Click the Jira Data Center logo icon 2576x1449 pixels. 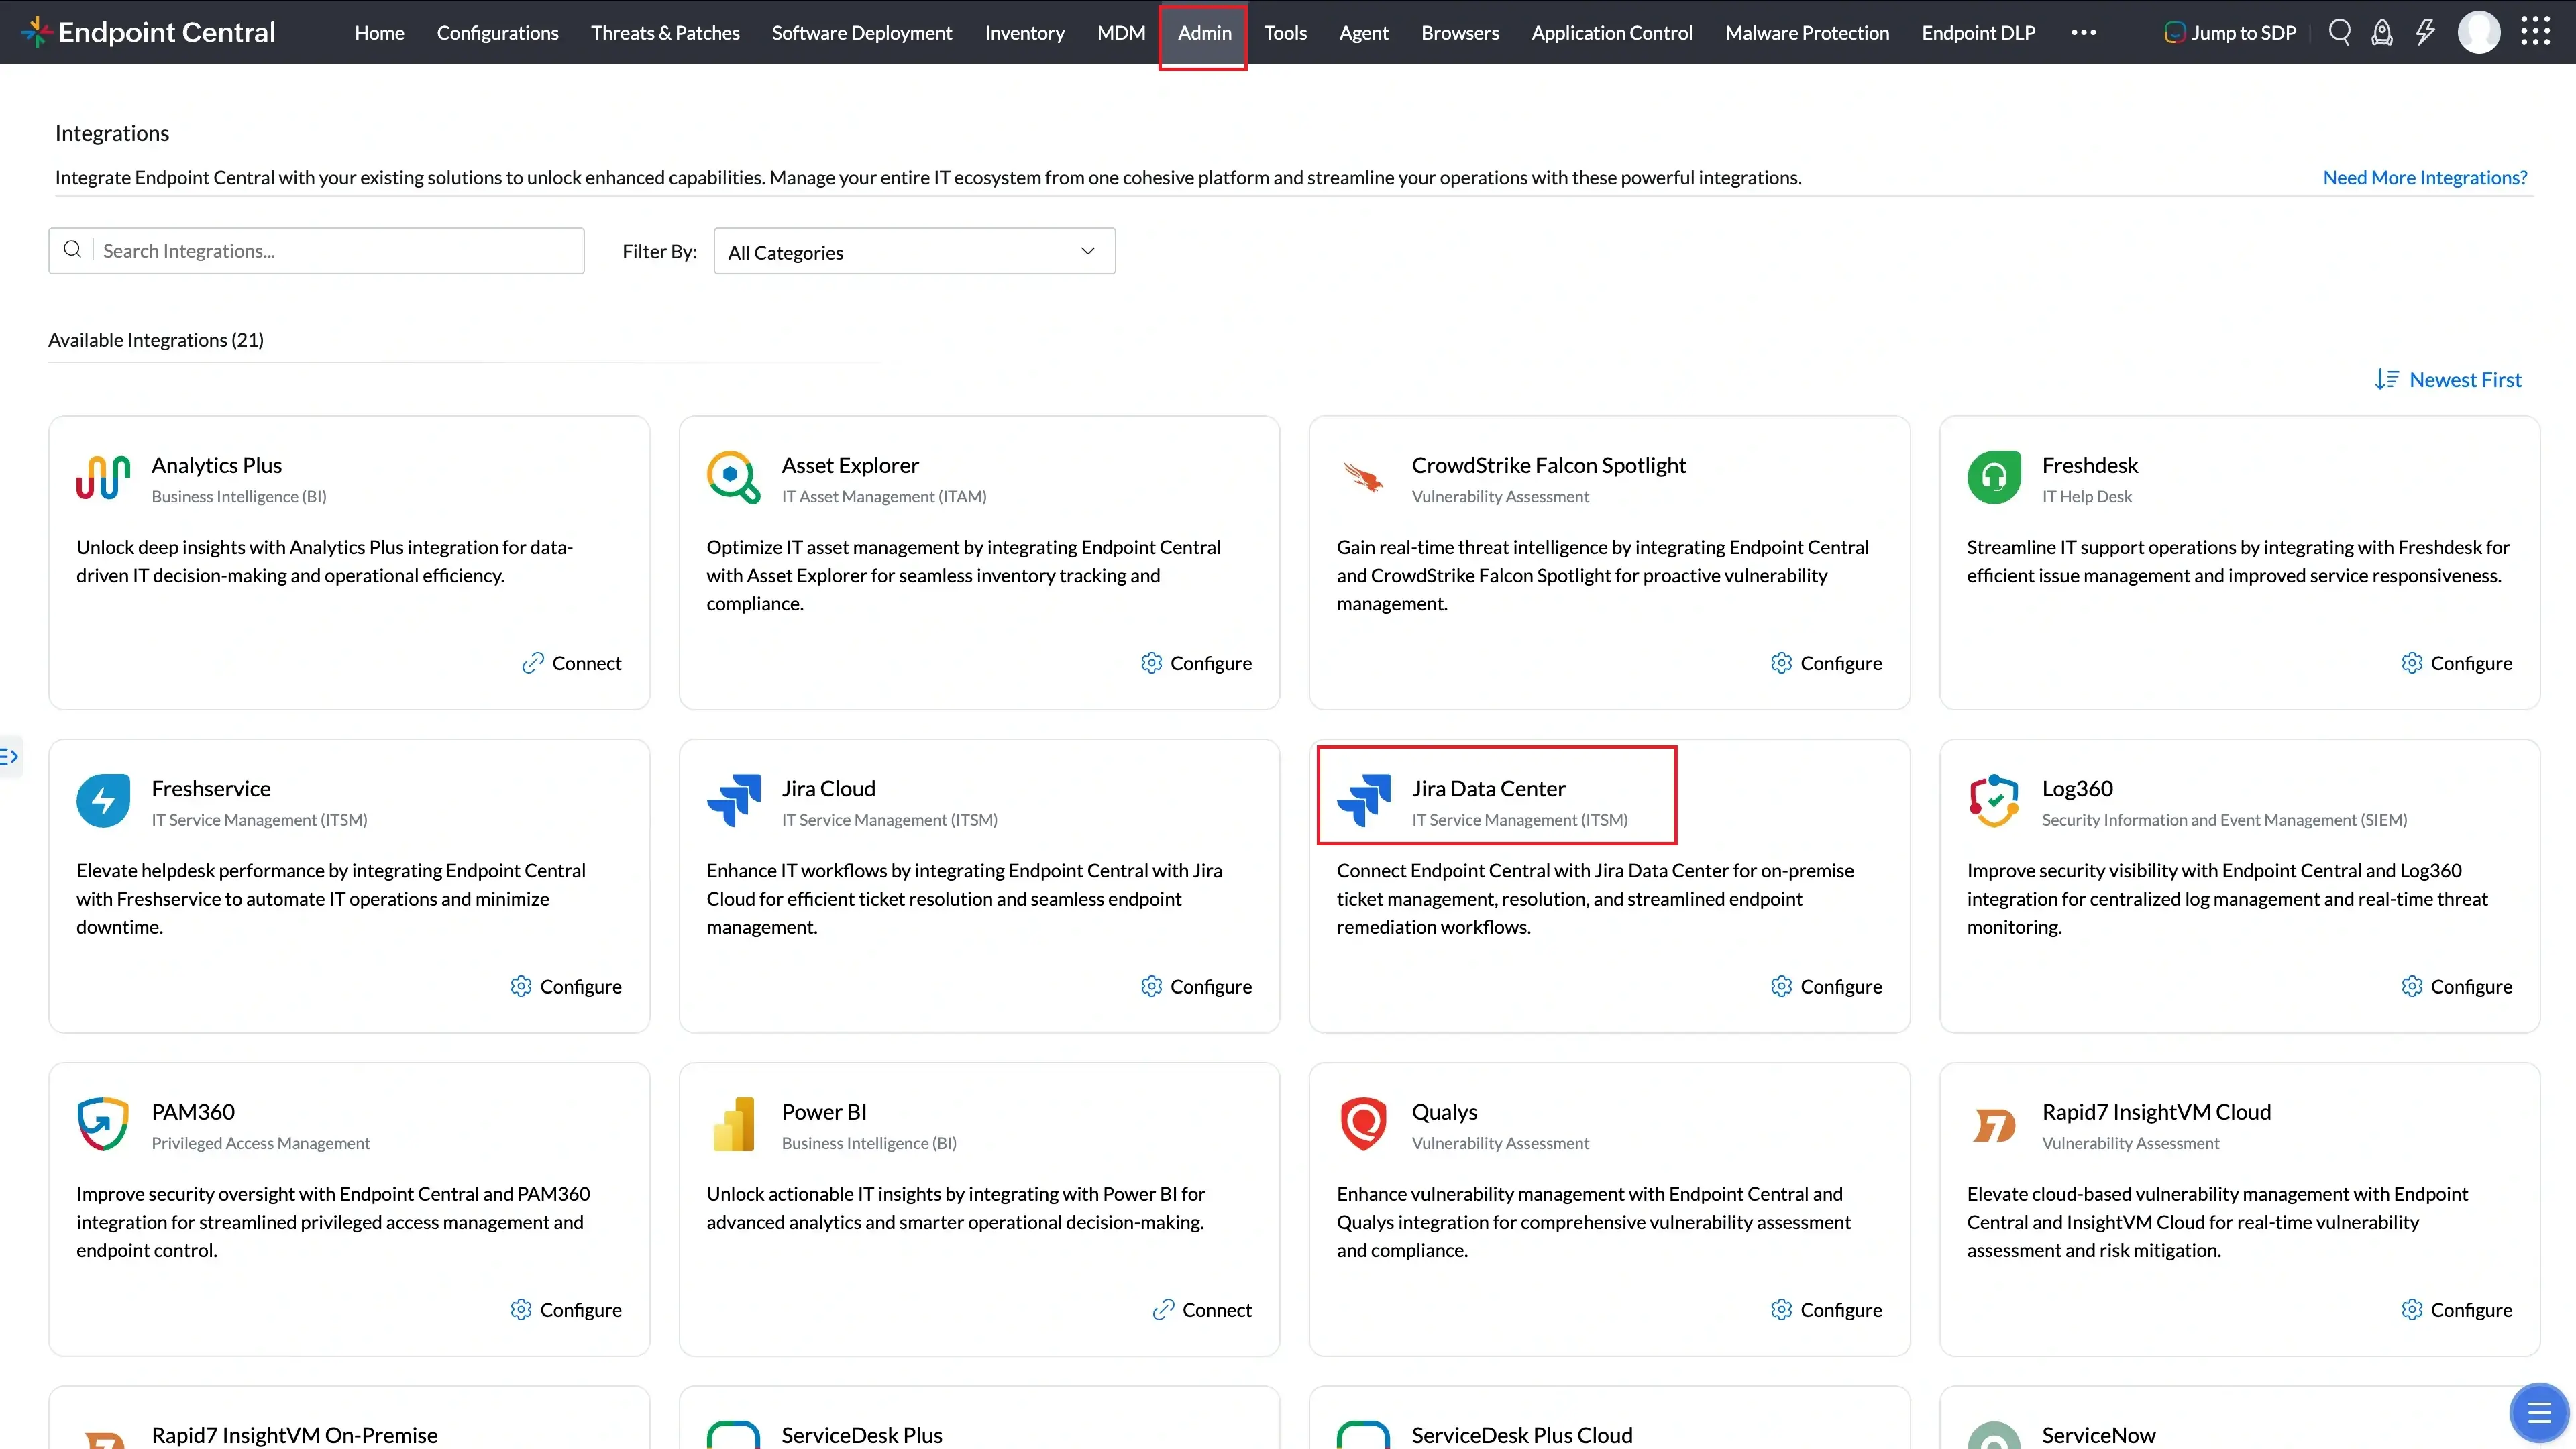[1363, 800]
